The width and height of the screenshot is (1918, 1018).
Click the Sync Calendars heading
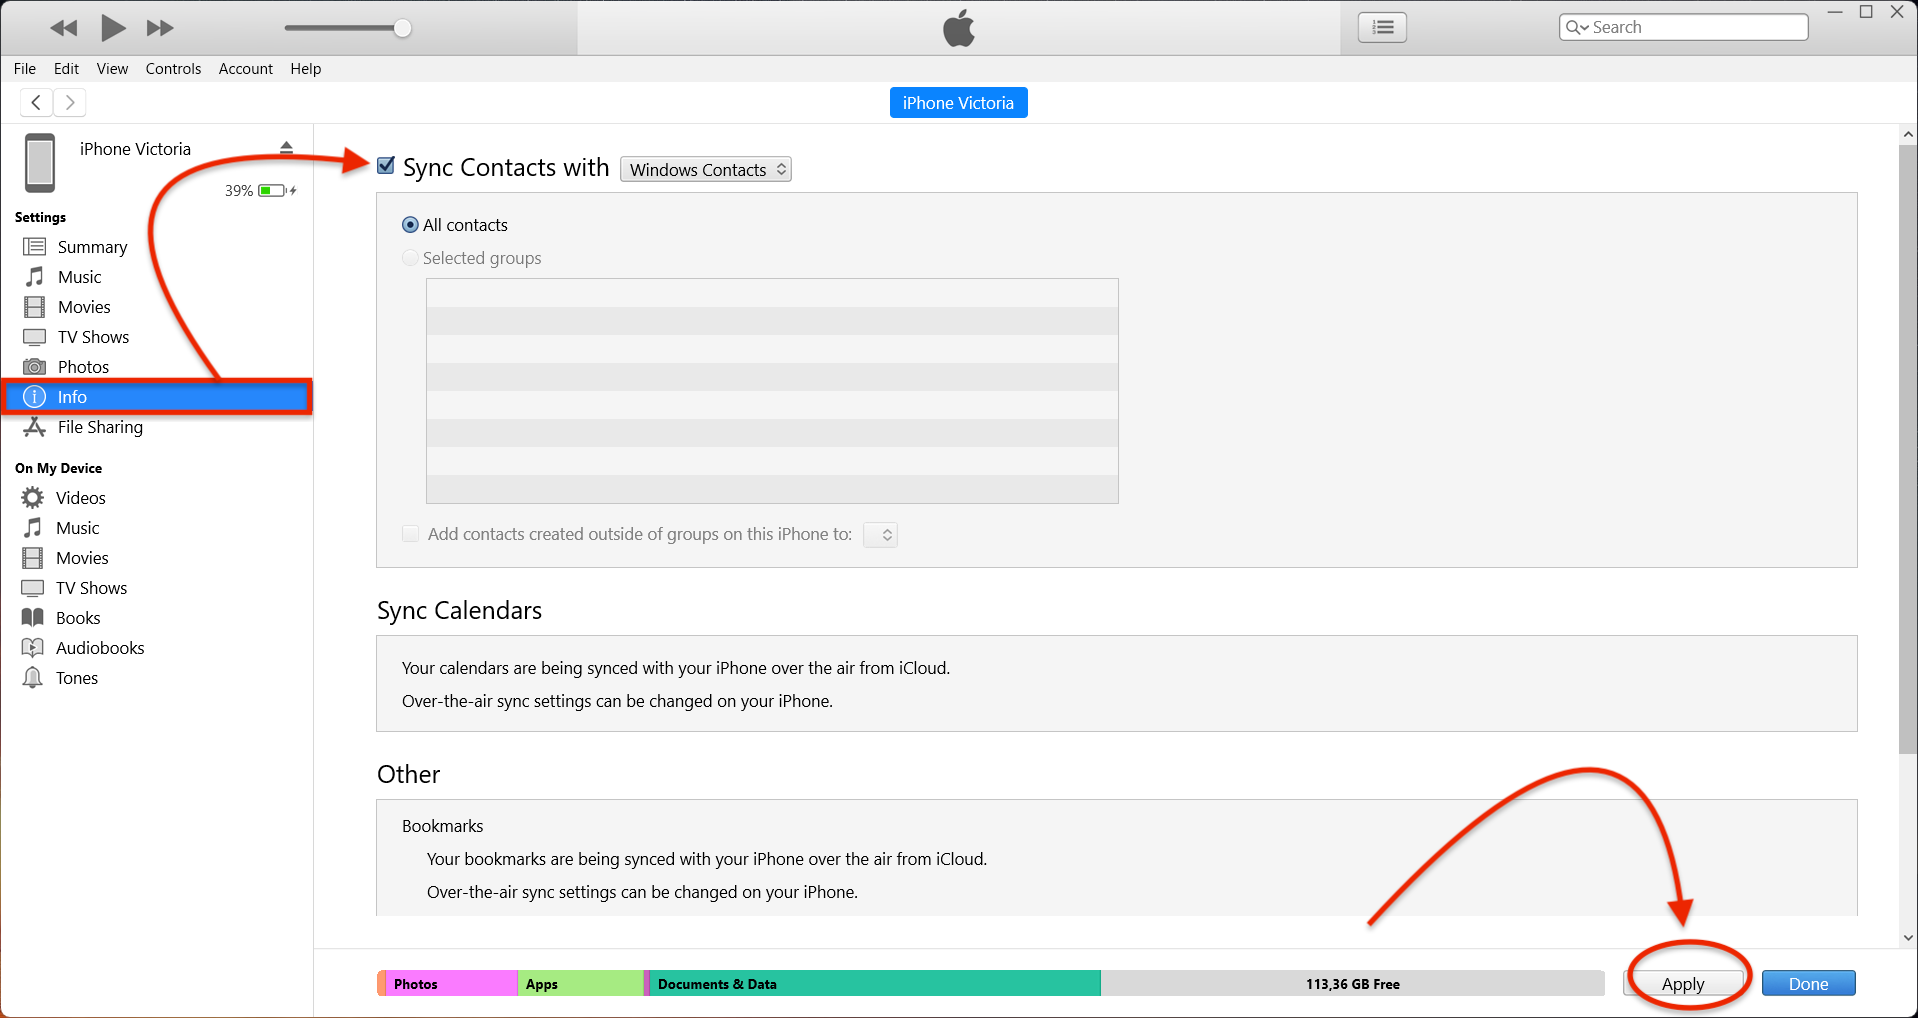point(459,610)
